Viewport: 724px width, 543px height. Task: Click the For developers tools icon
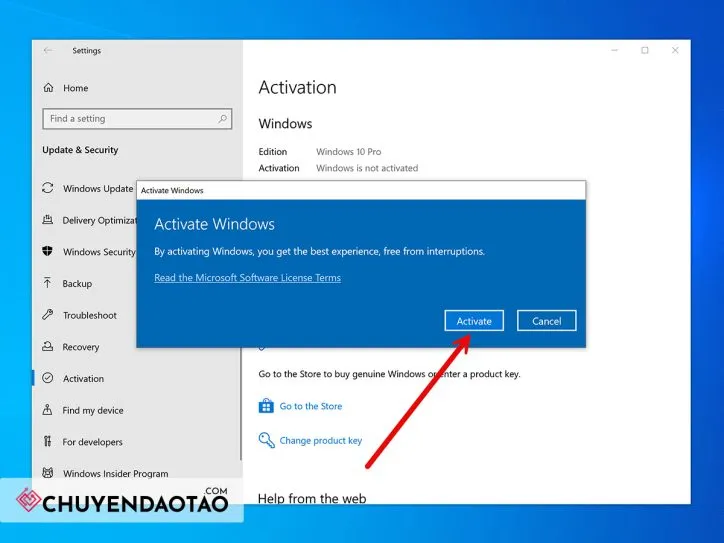click(x=48, y=441)
